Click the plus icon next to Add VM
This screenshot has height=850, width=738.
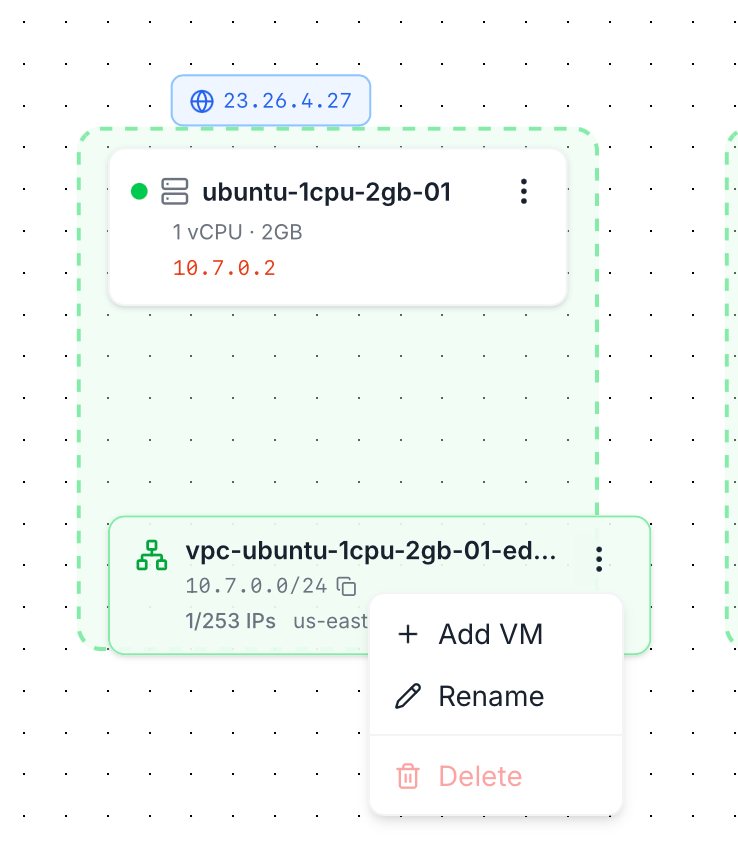tap(408, 634)
